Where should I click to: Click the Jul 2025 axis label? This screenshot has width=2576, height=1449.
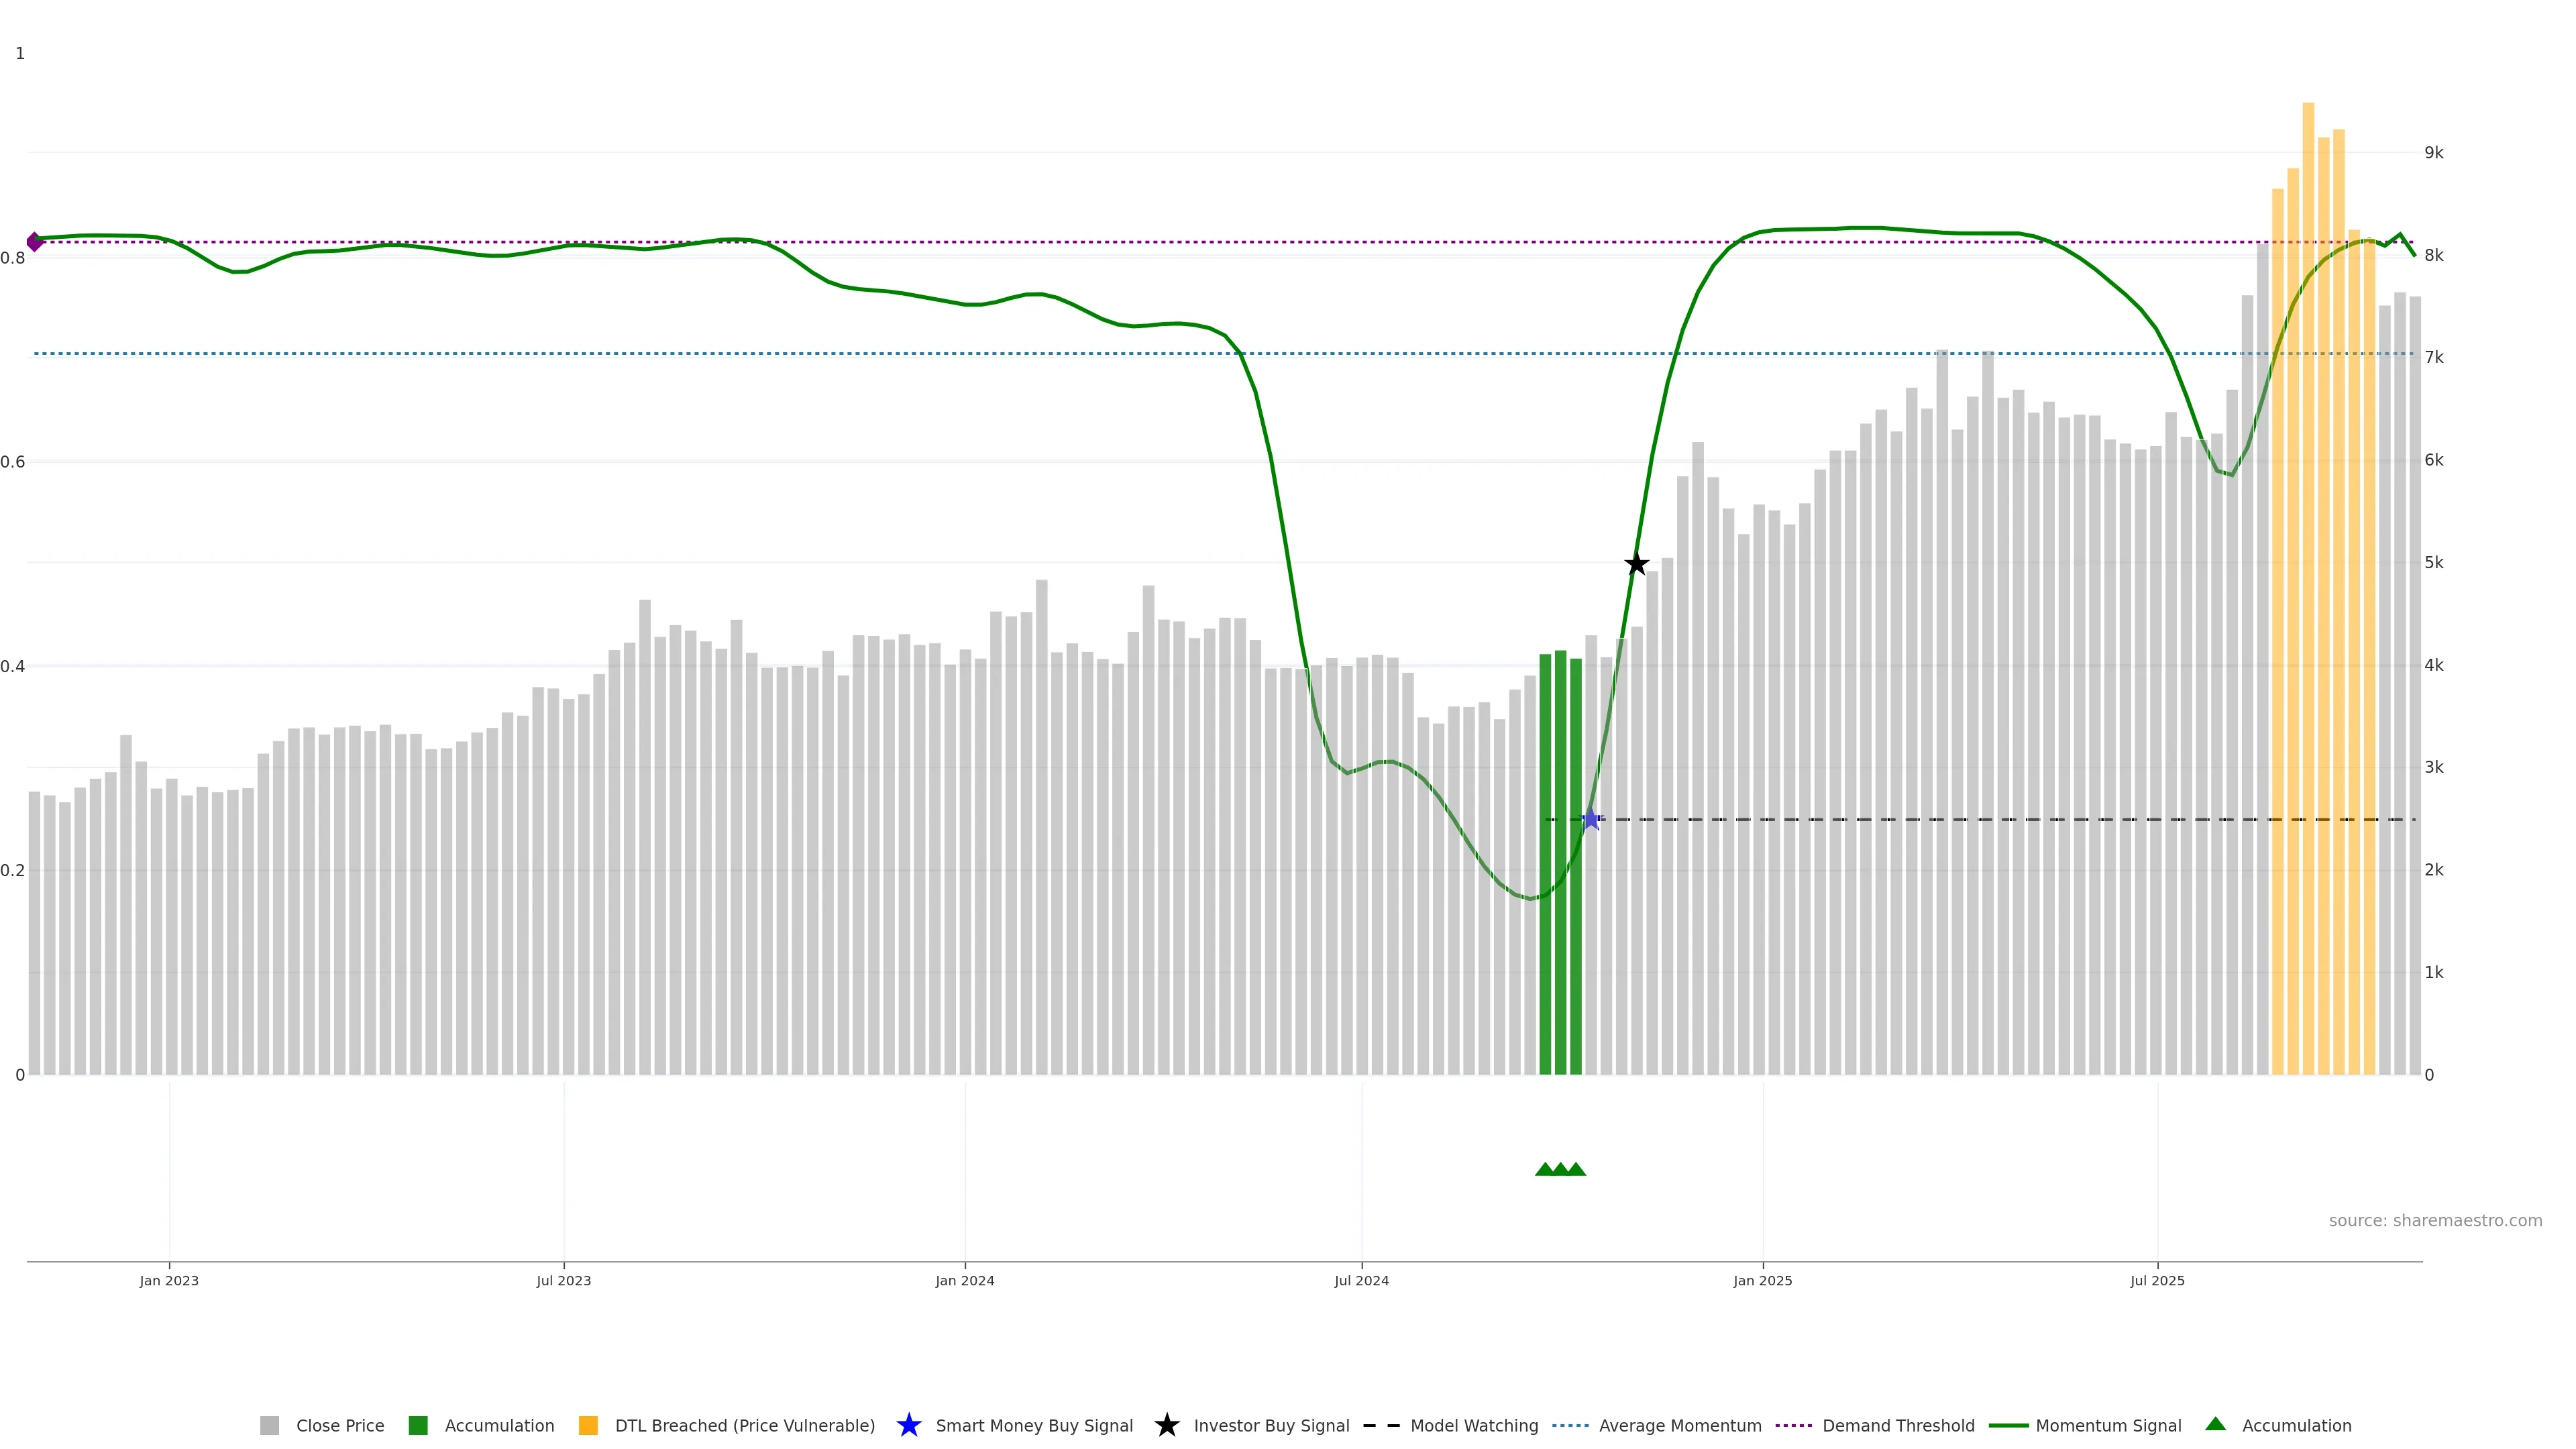pos(2157,1280)
